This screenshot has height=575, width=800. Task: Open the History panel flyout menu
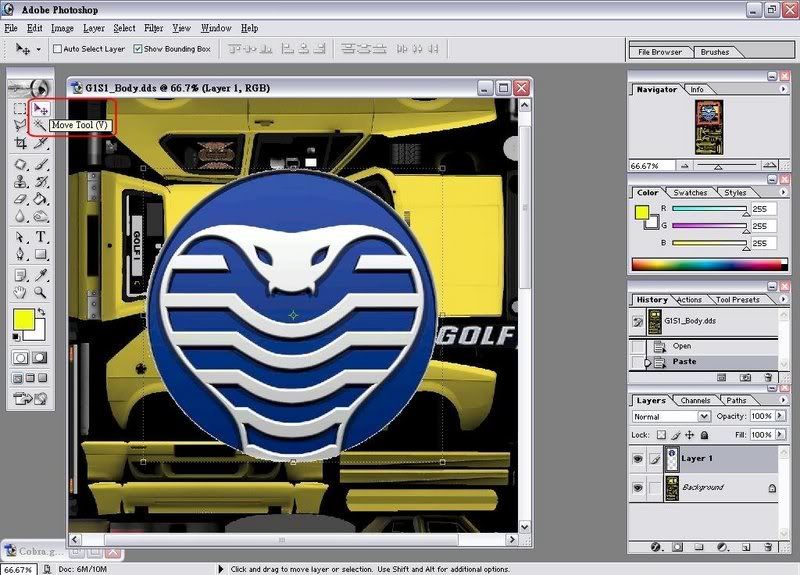coord(783,299)
